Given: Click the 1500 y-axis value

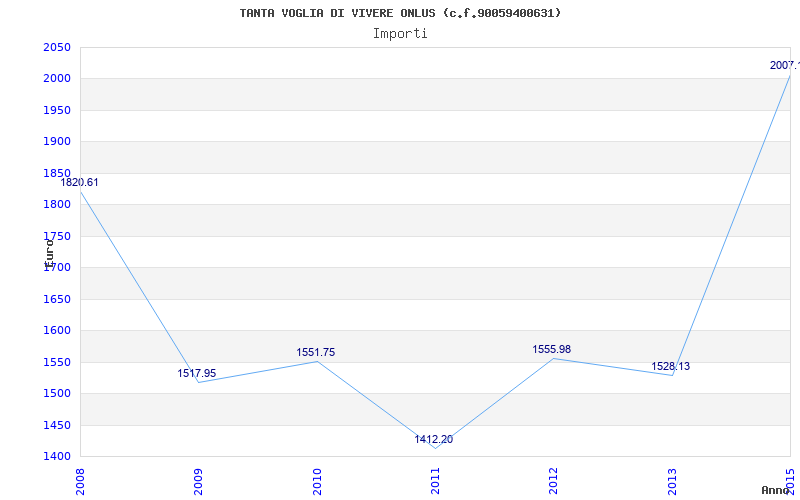Looking at the screenshot, I should pos(57,393).
